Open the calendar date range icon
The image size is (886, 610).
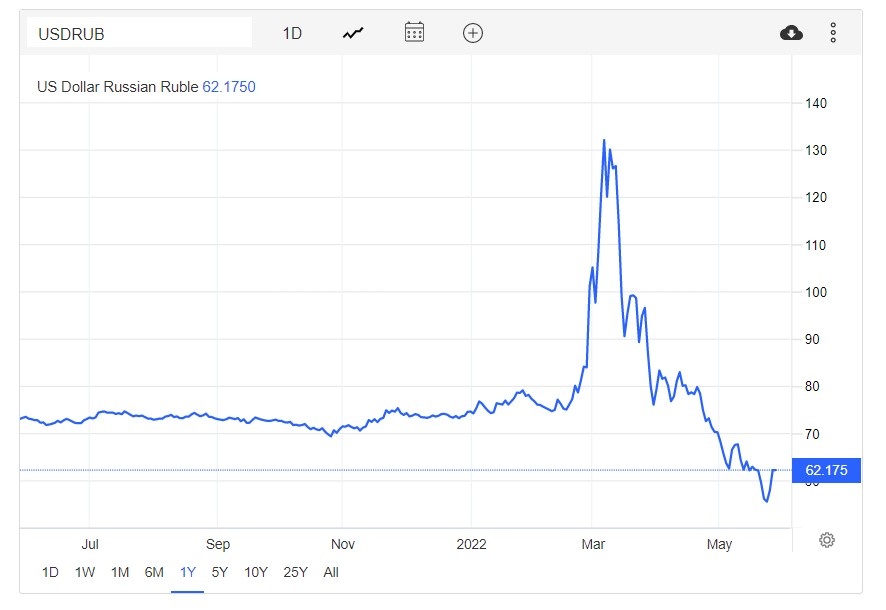414,33
